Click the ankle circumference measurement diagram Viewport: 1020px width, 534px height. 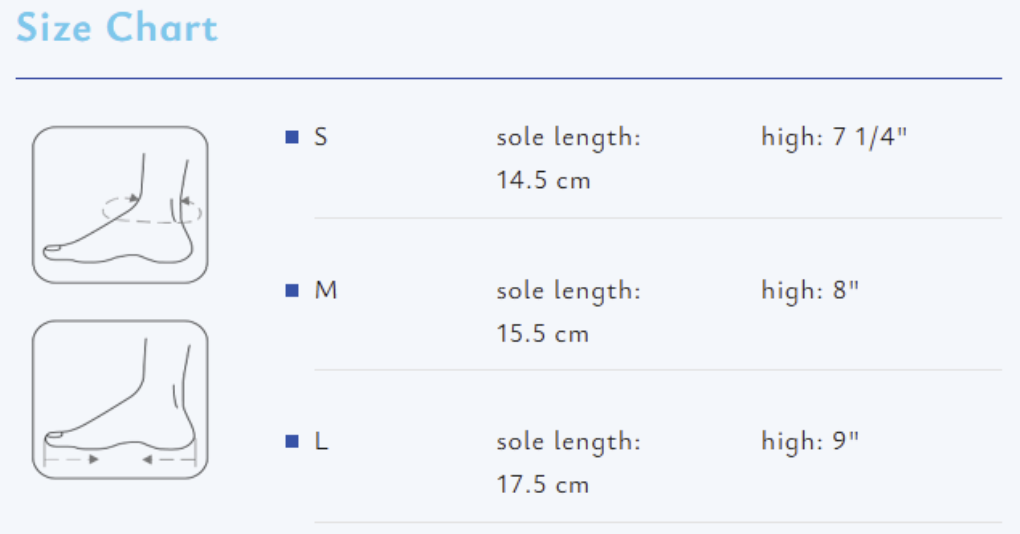[x=120, y=205]
